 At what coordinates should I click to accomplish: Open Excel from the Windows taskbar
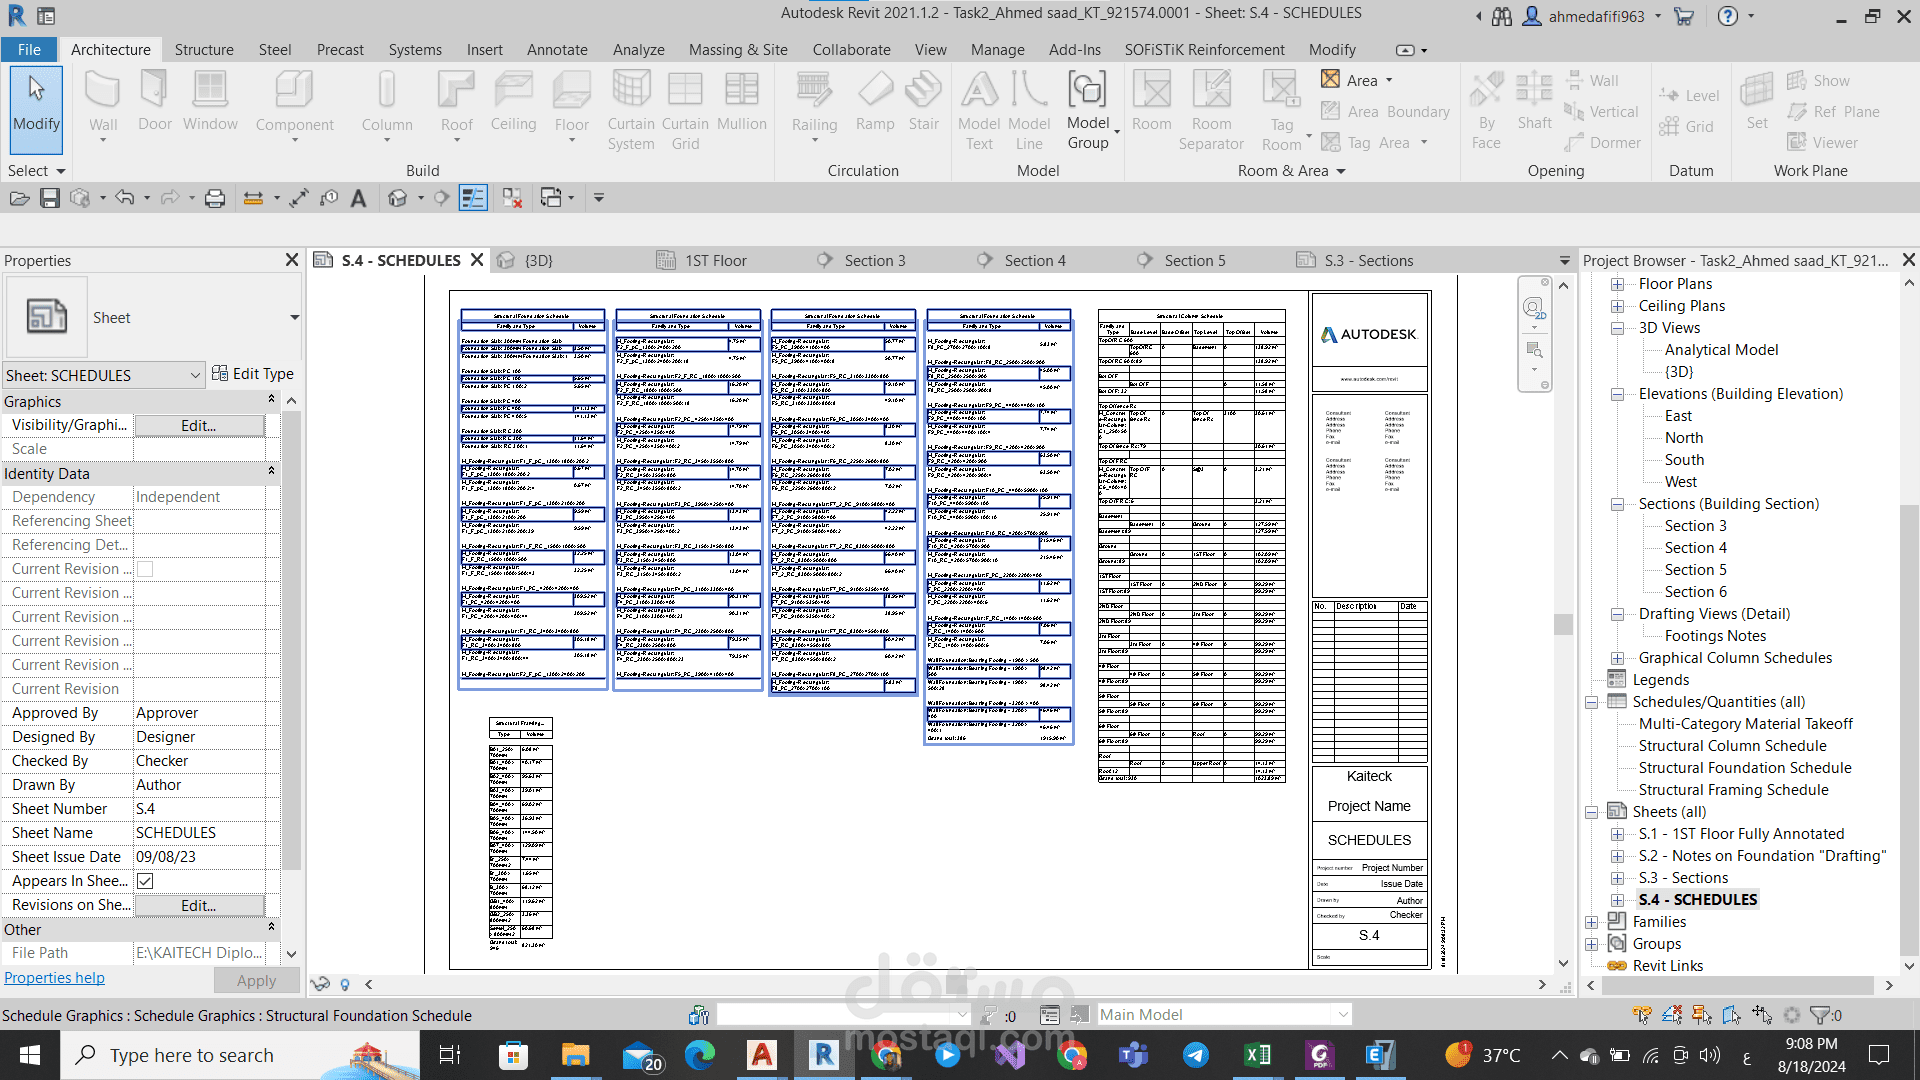1257,1055
